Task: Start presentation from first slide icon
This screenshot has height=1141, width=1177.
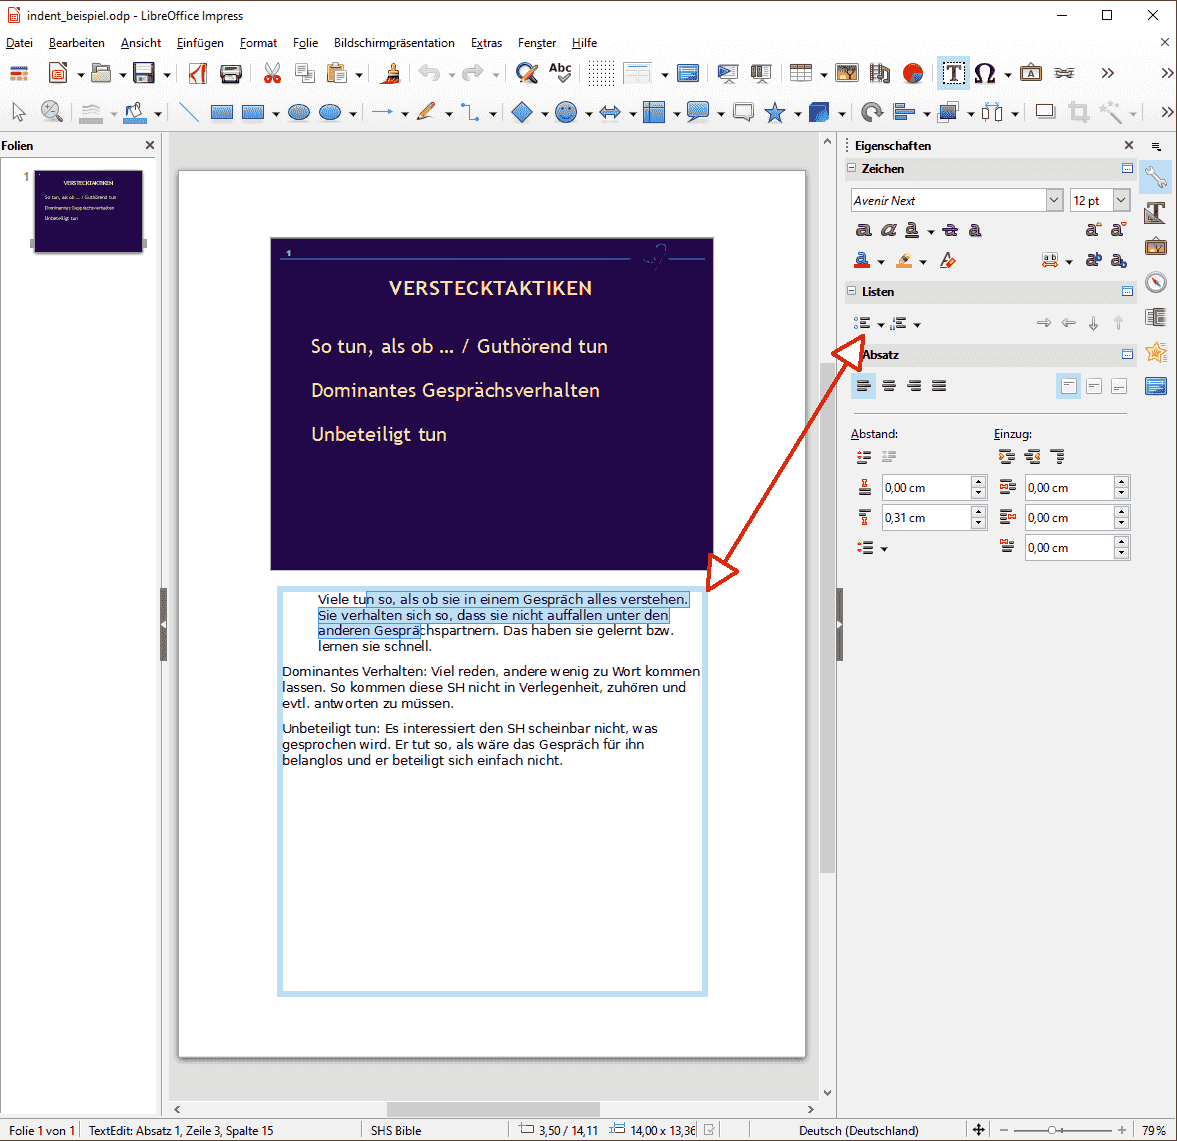Action: (727, 73)
